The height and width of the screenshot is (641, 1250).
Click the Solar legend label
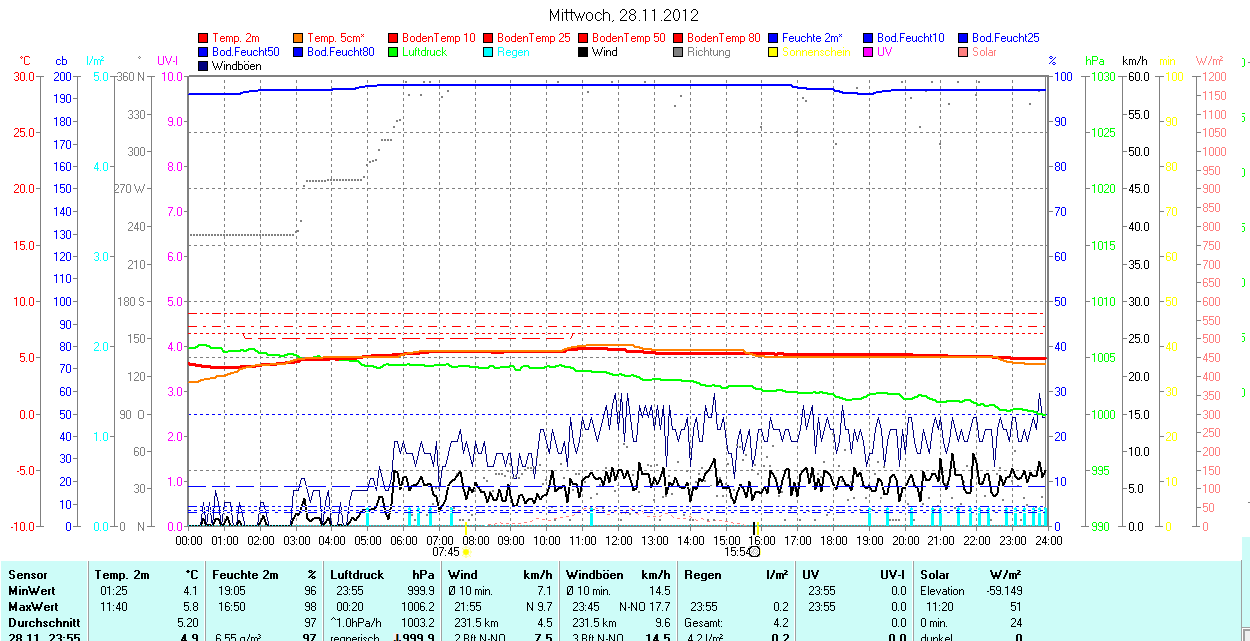(x=984, y=52)
